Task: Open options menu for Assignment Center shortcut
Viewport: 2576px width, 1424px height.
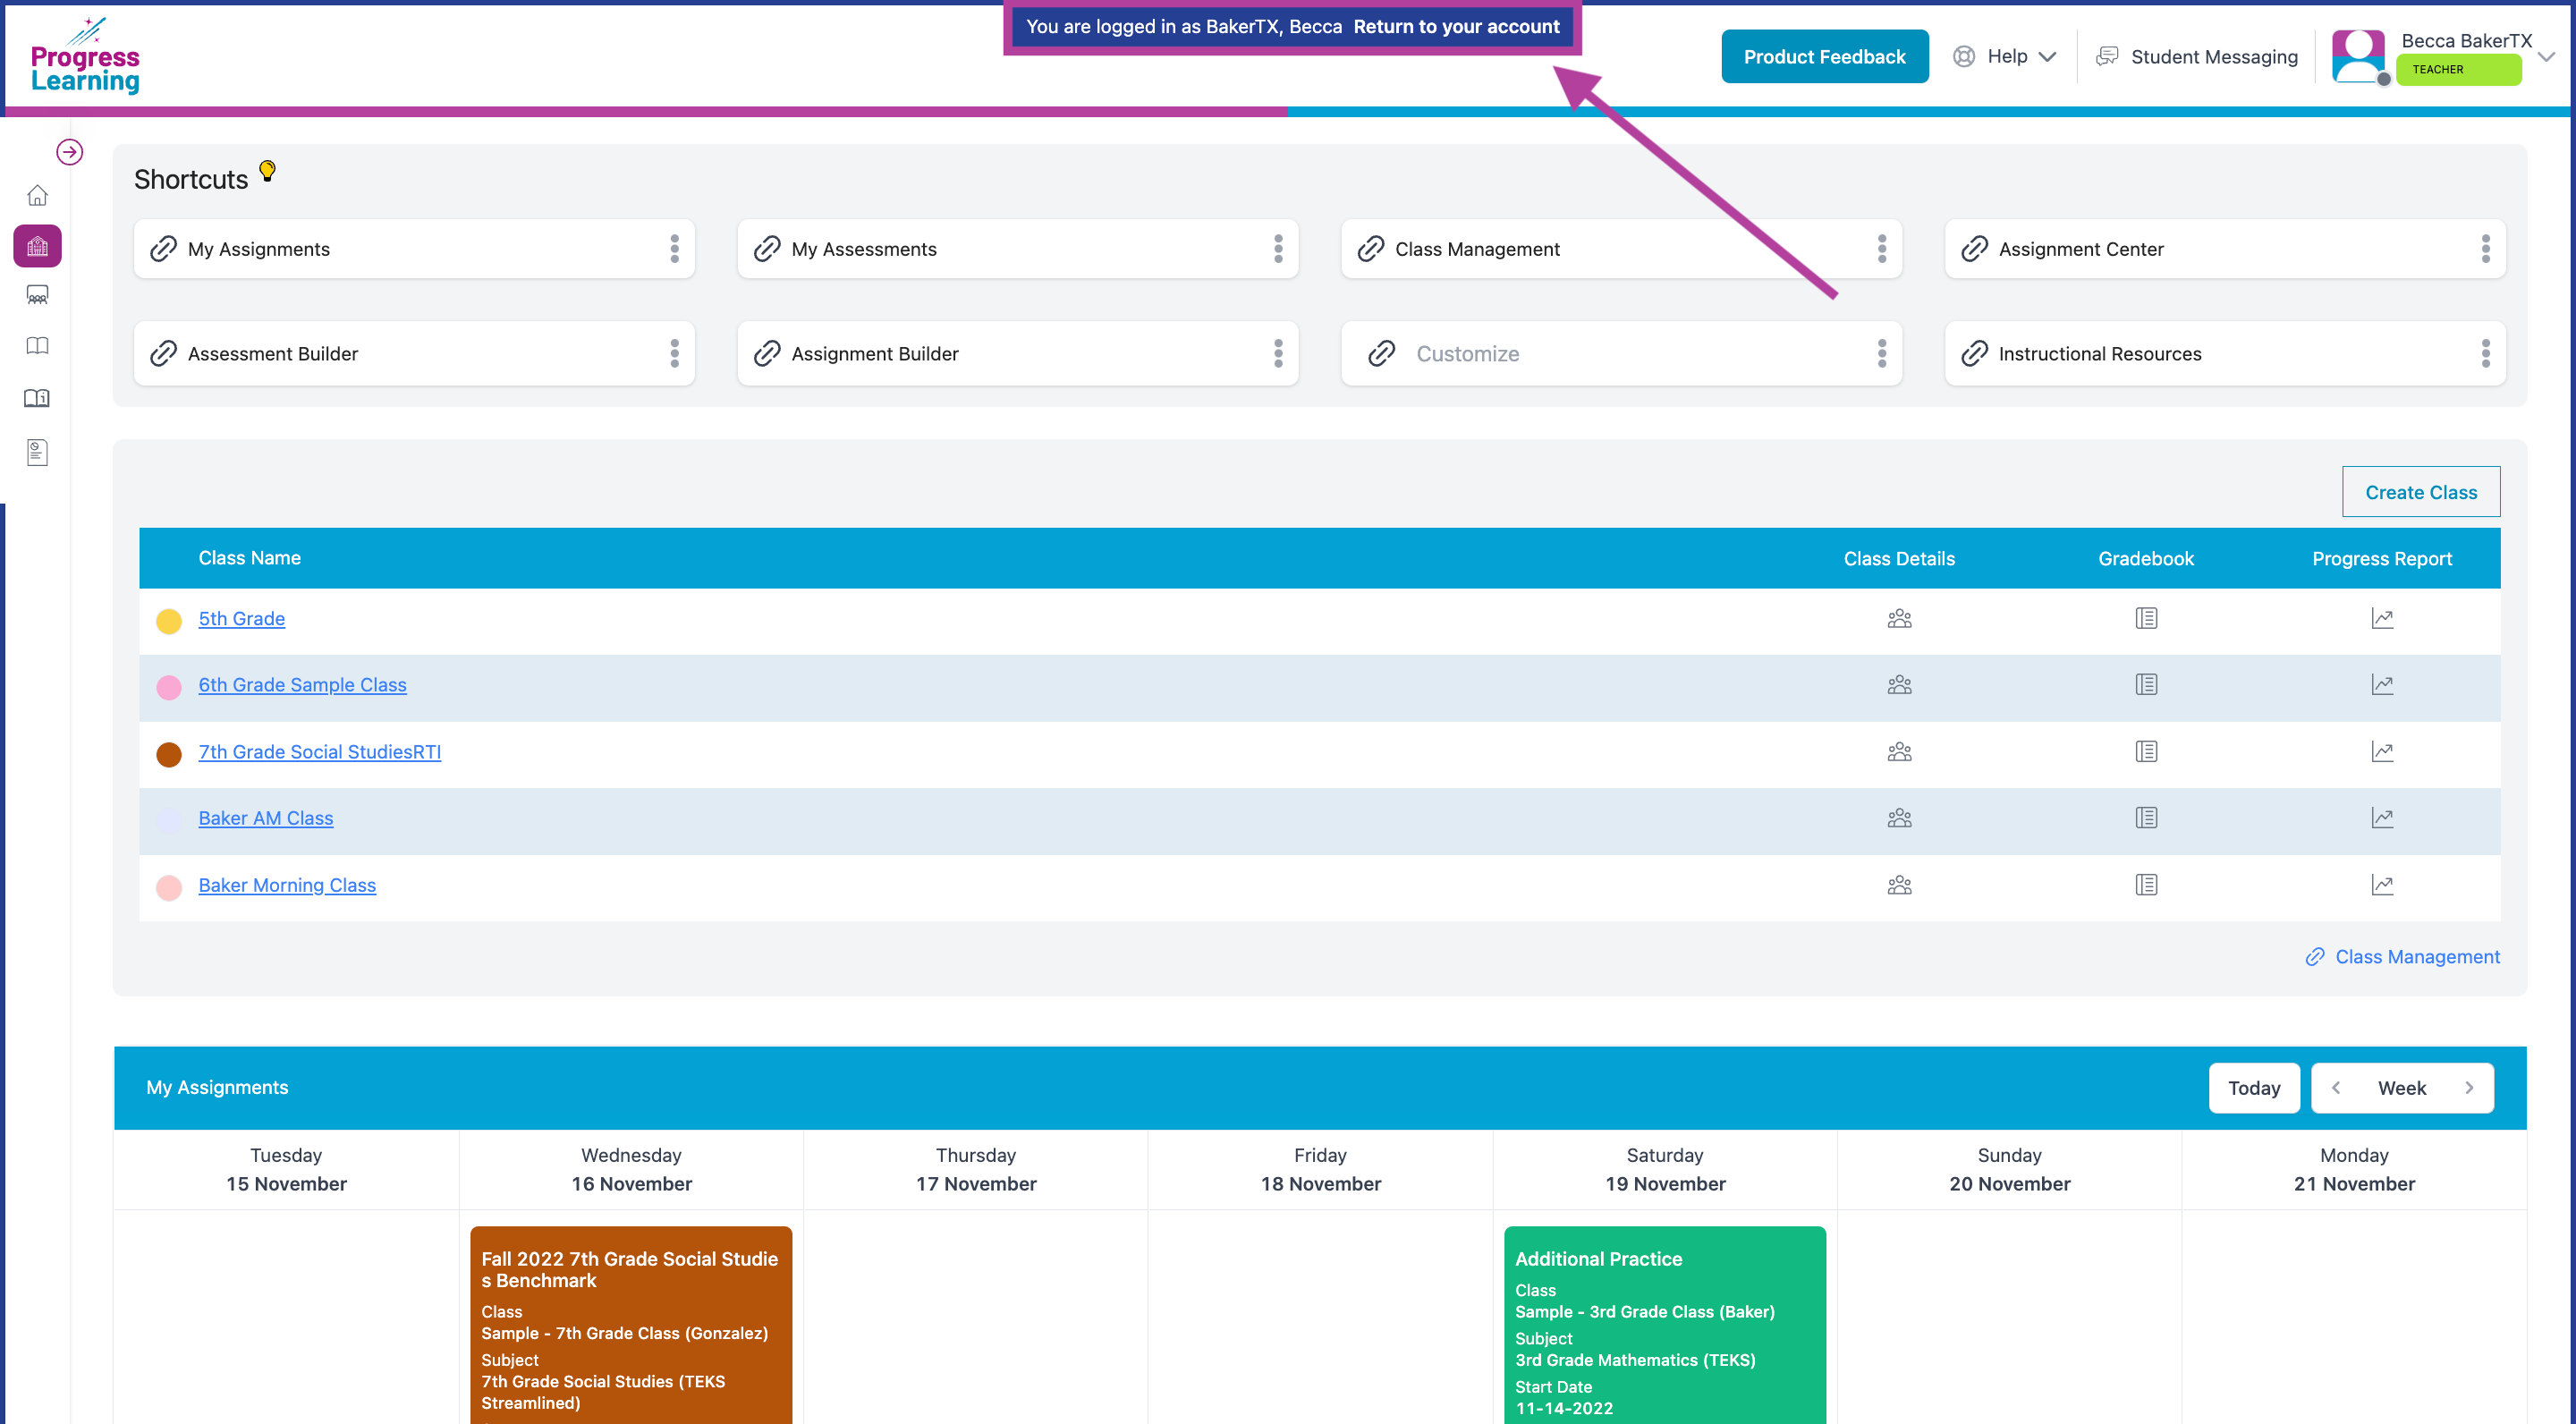Action: (2485, 249)
